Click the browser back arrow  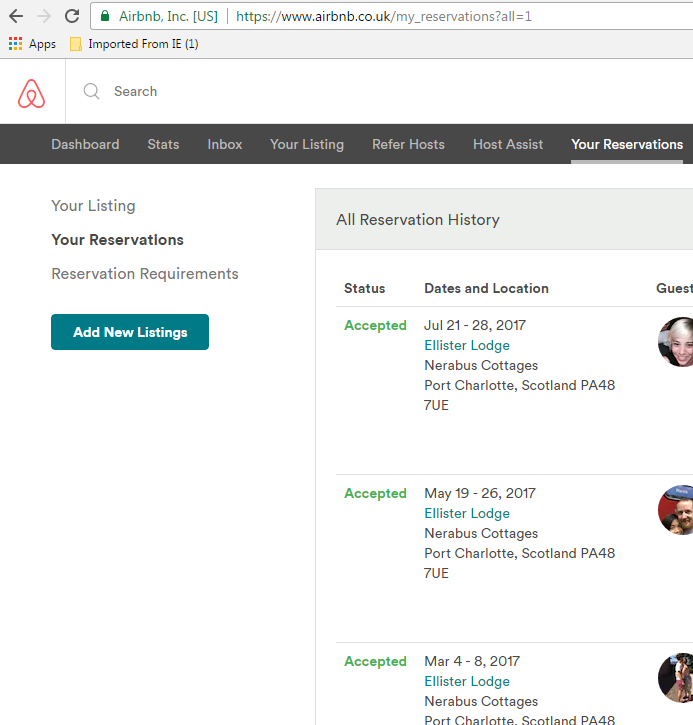tap(16, 16)
